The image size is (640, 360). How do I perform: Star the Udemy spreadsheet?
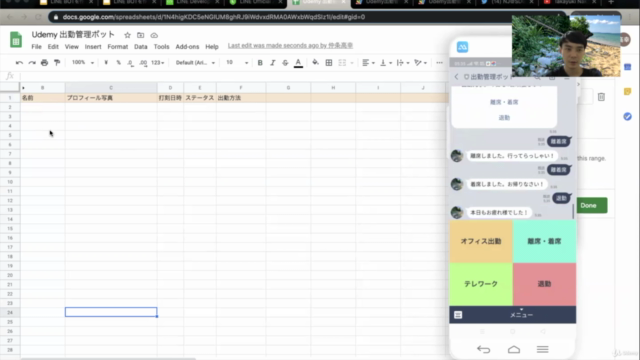coord(127,35)
